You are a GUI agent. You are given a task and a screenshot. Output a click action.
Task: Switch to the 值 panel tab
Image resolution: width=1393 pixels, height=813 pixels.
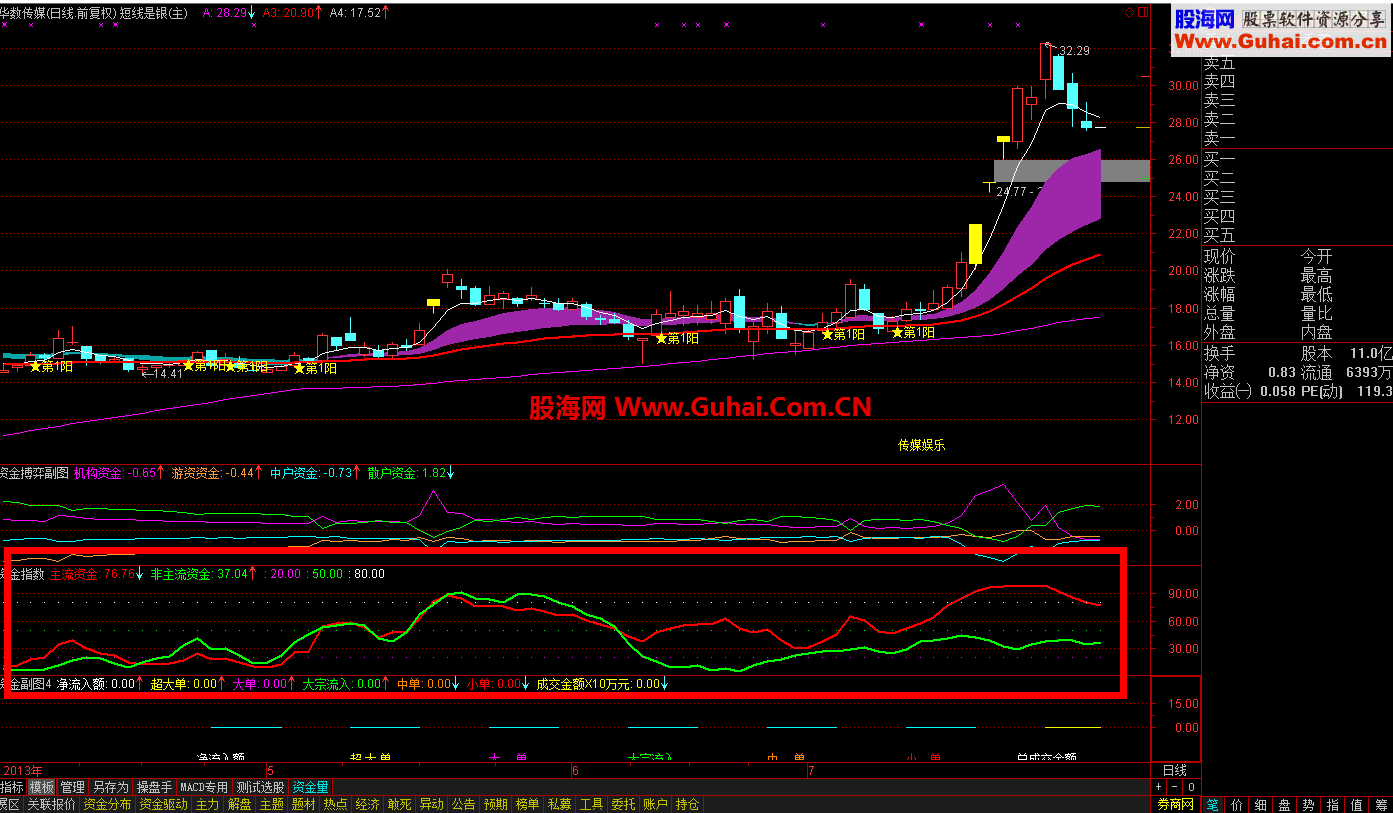(x=1357, y=804)
